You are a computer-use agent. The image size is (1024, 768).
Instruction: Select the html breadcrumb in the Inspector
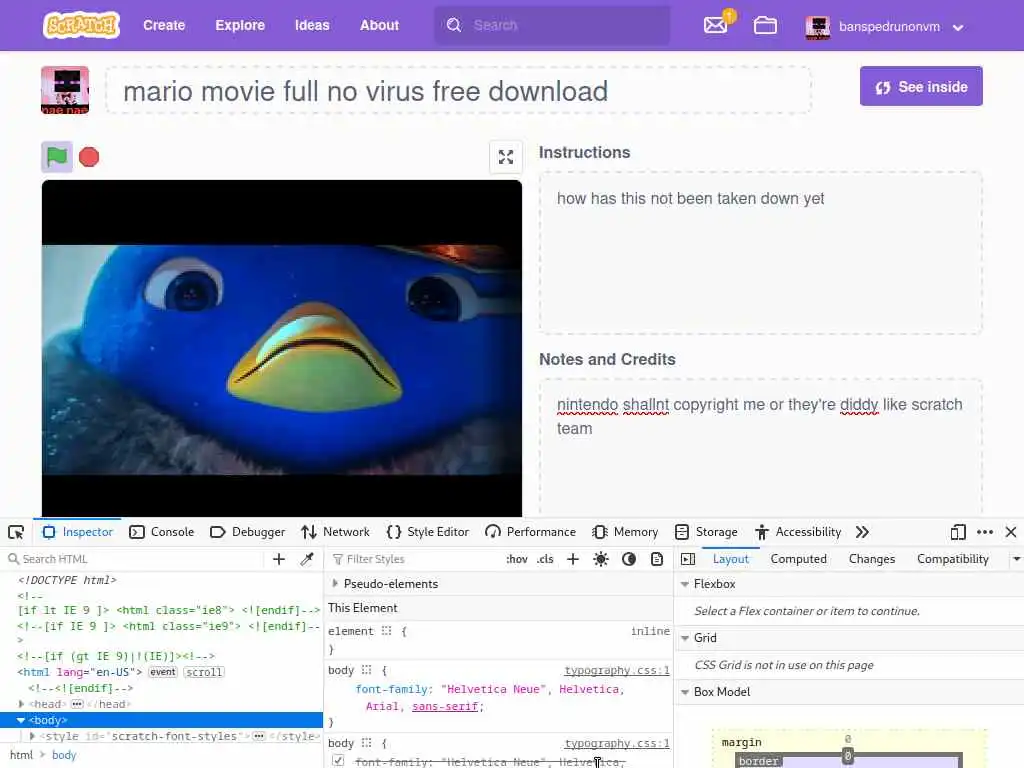click(21, 755)
